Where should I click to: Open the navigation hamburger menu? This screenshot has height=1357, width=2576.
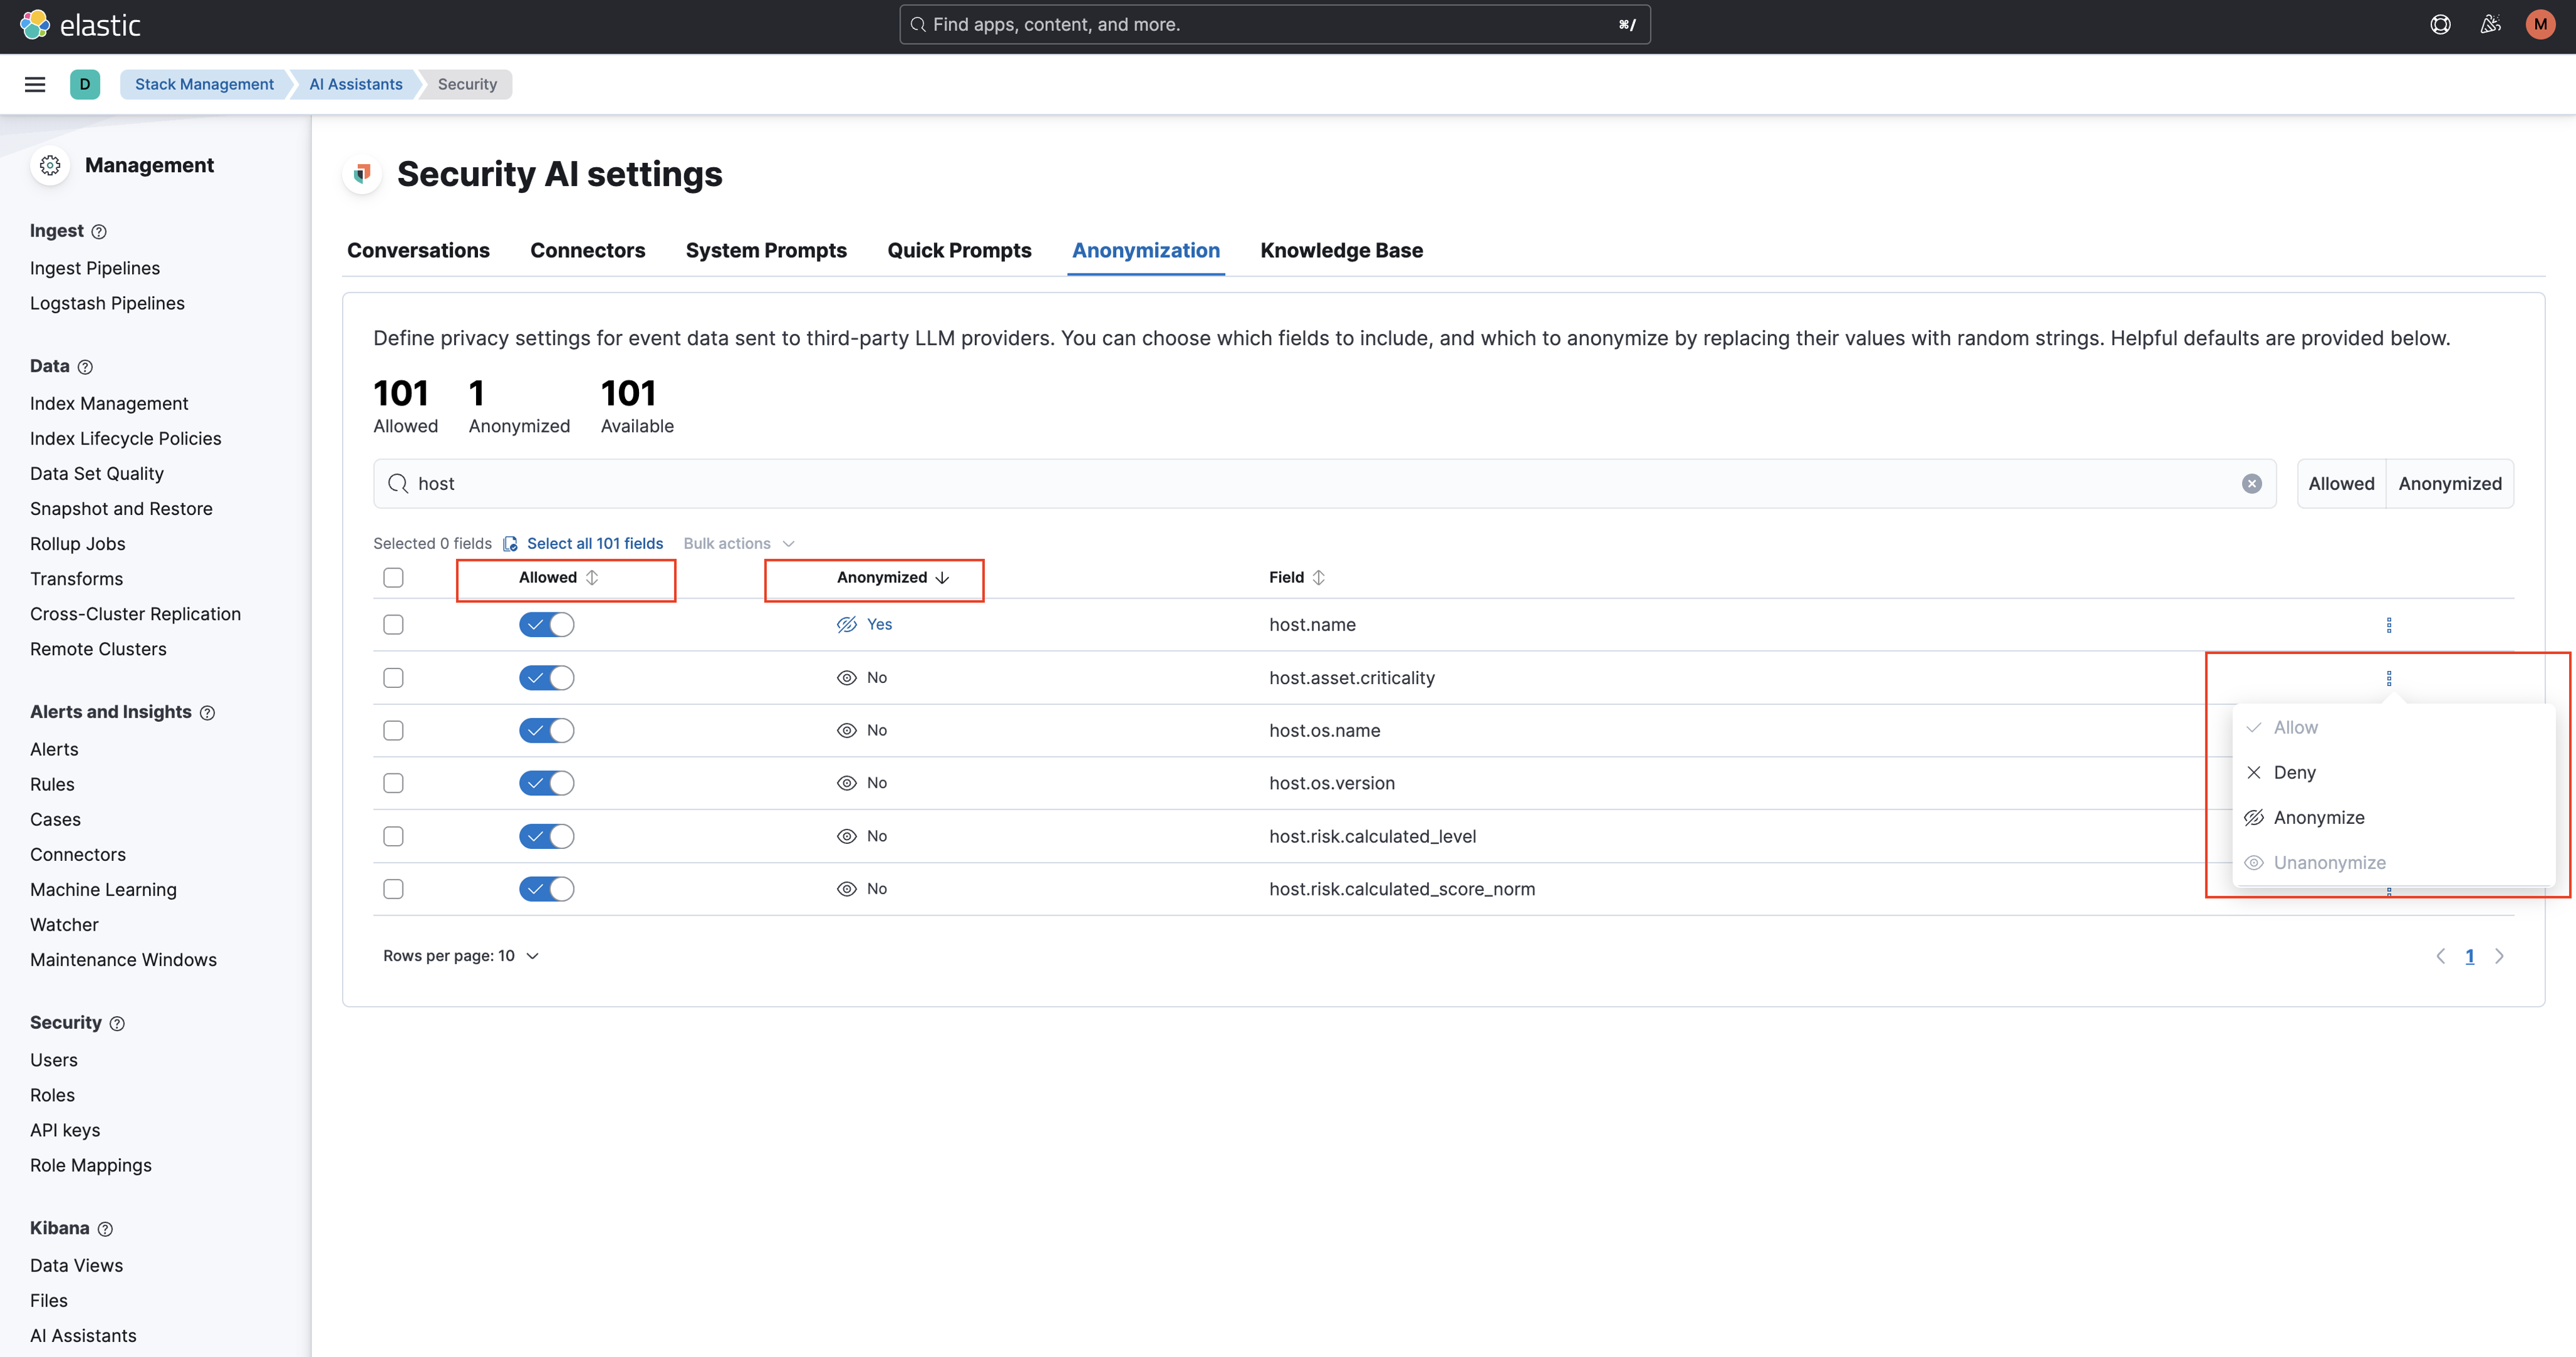coord(35,84)
